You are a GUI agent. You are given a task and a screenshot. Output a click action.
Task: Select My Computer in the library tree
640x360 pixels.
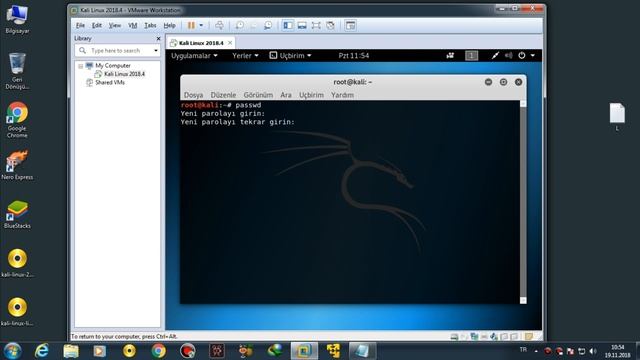113,65
